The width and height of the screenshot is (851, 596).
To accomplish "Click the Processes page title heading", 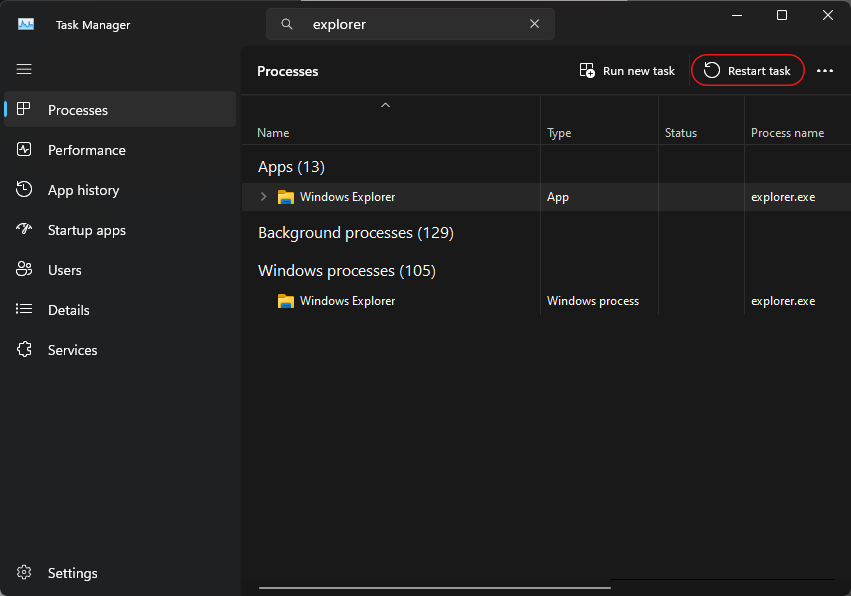I will click(288, 71).
